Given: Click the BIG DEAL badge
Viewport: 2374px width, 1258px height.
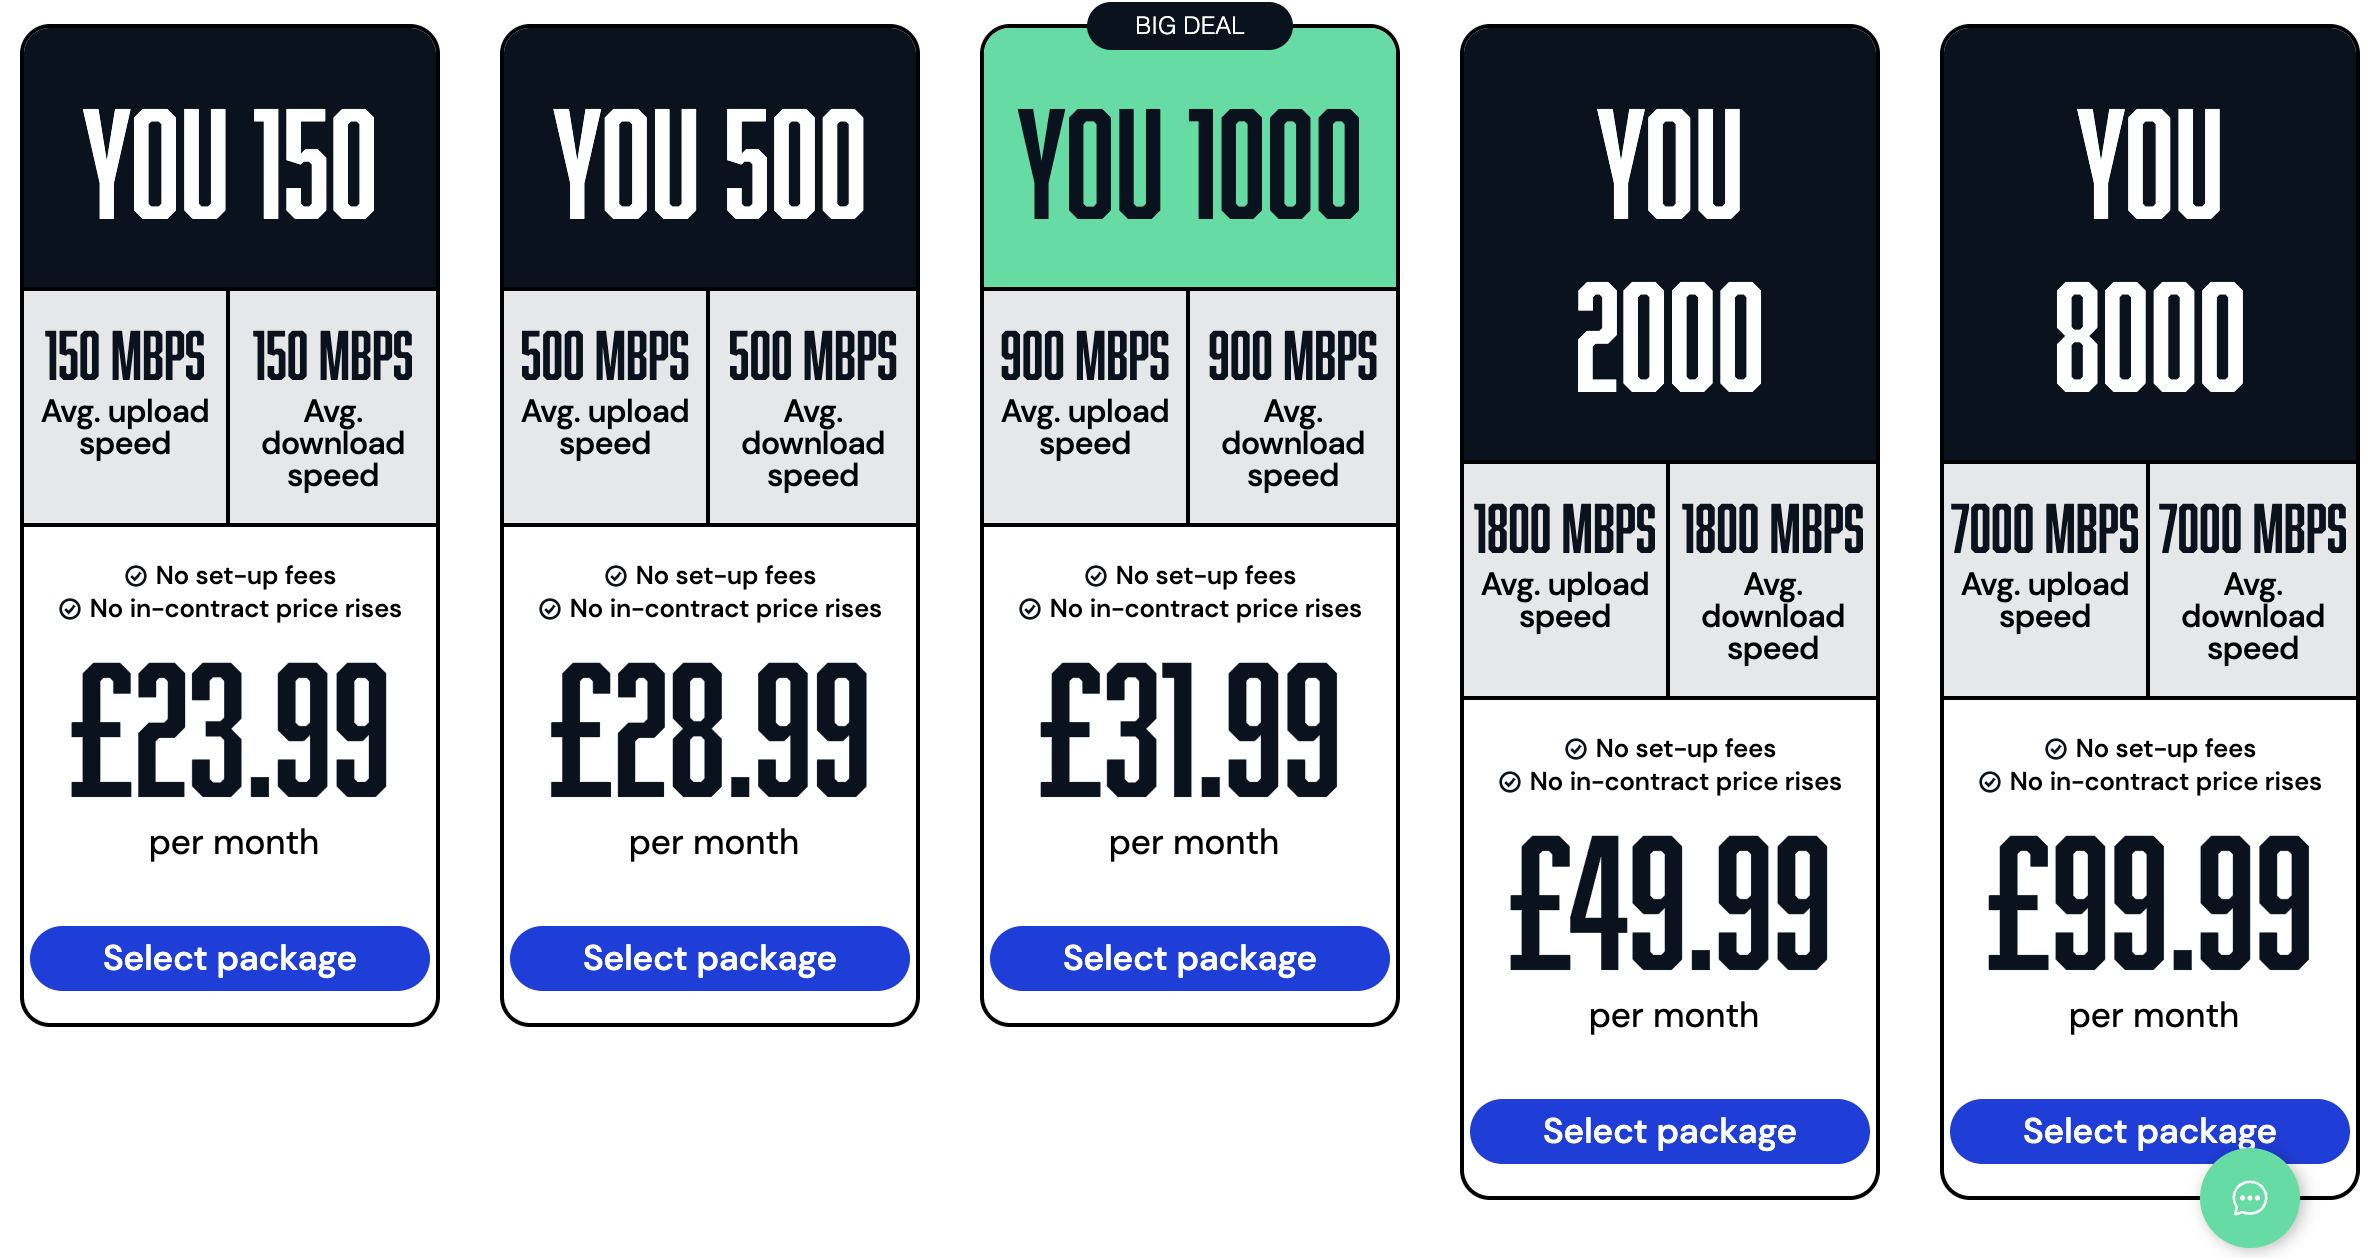Looking at the screenshot, I should click(x=1190, y=26).
